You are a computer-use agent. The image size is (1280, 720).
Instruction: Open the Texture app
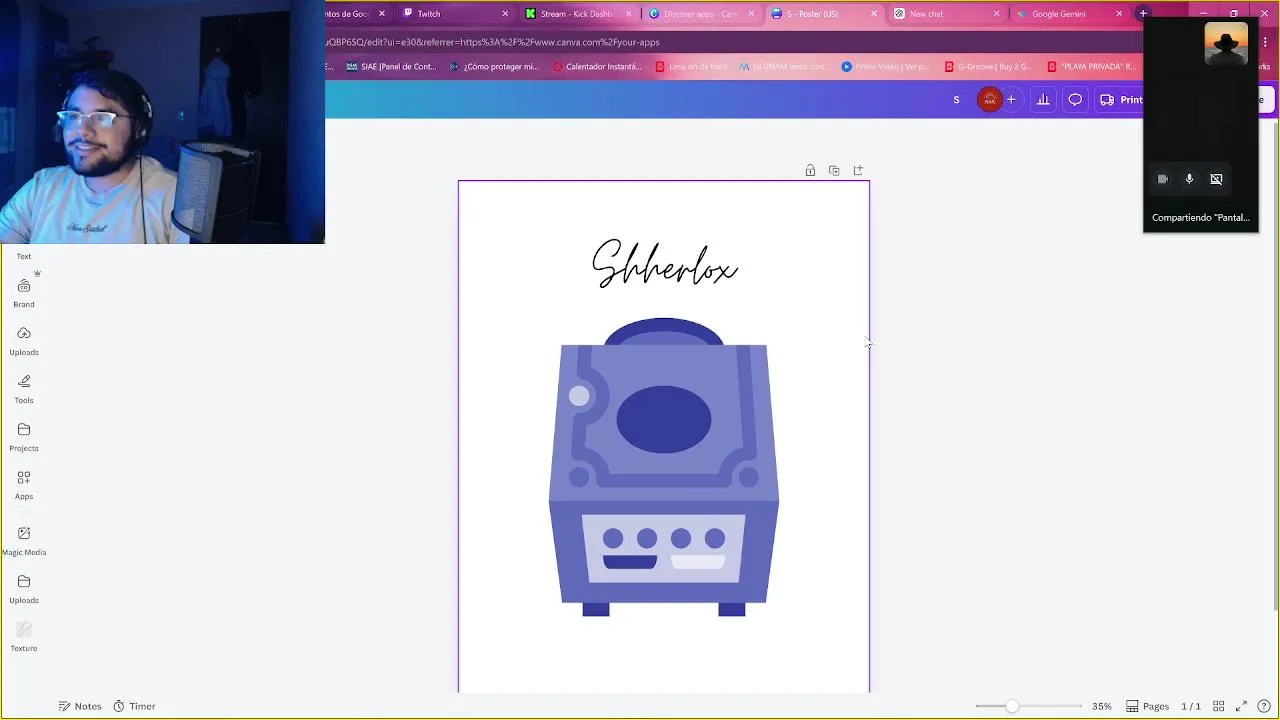24,637
